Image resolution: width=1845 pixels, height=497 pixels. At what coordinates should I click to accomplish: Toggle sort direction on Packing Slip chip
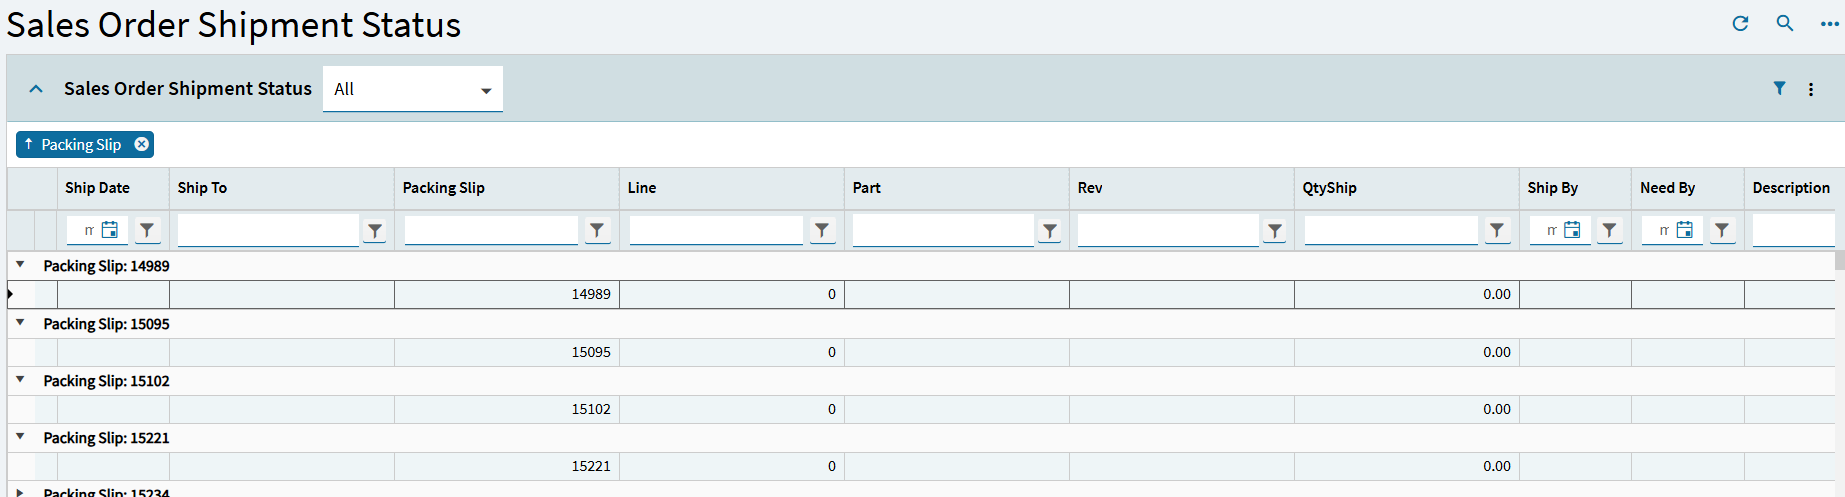tap(29, 144)
